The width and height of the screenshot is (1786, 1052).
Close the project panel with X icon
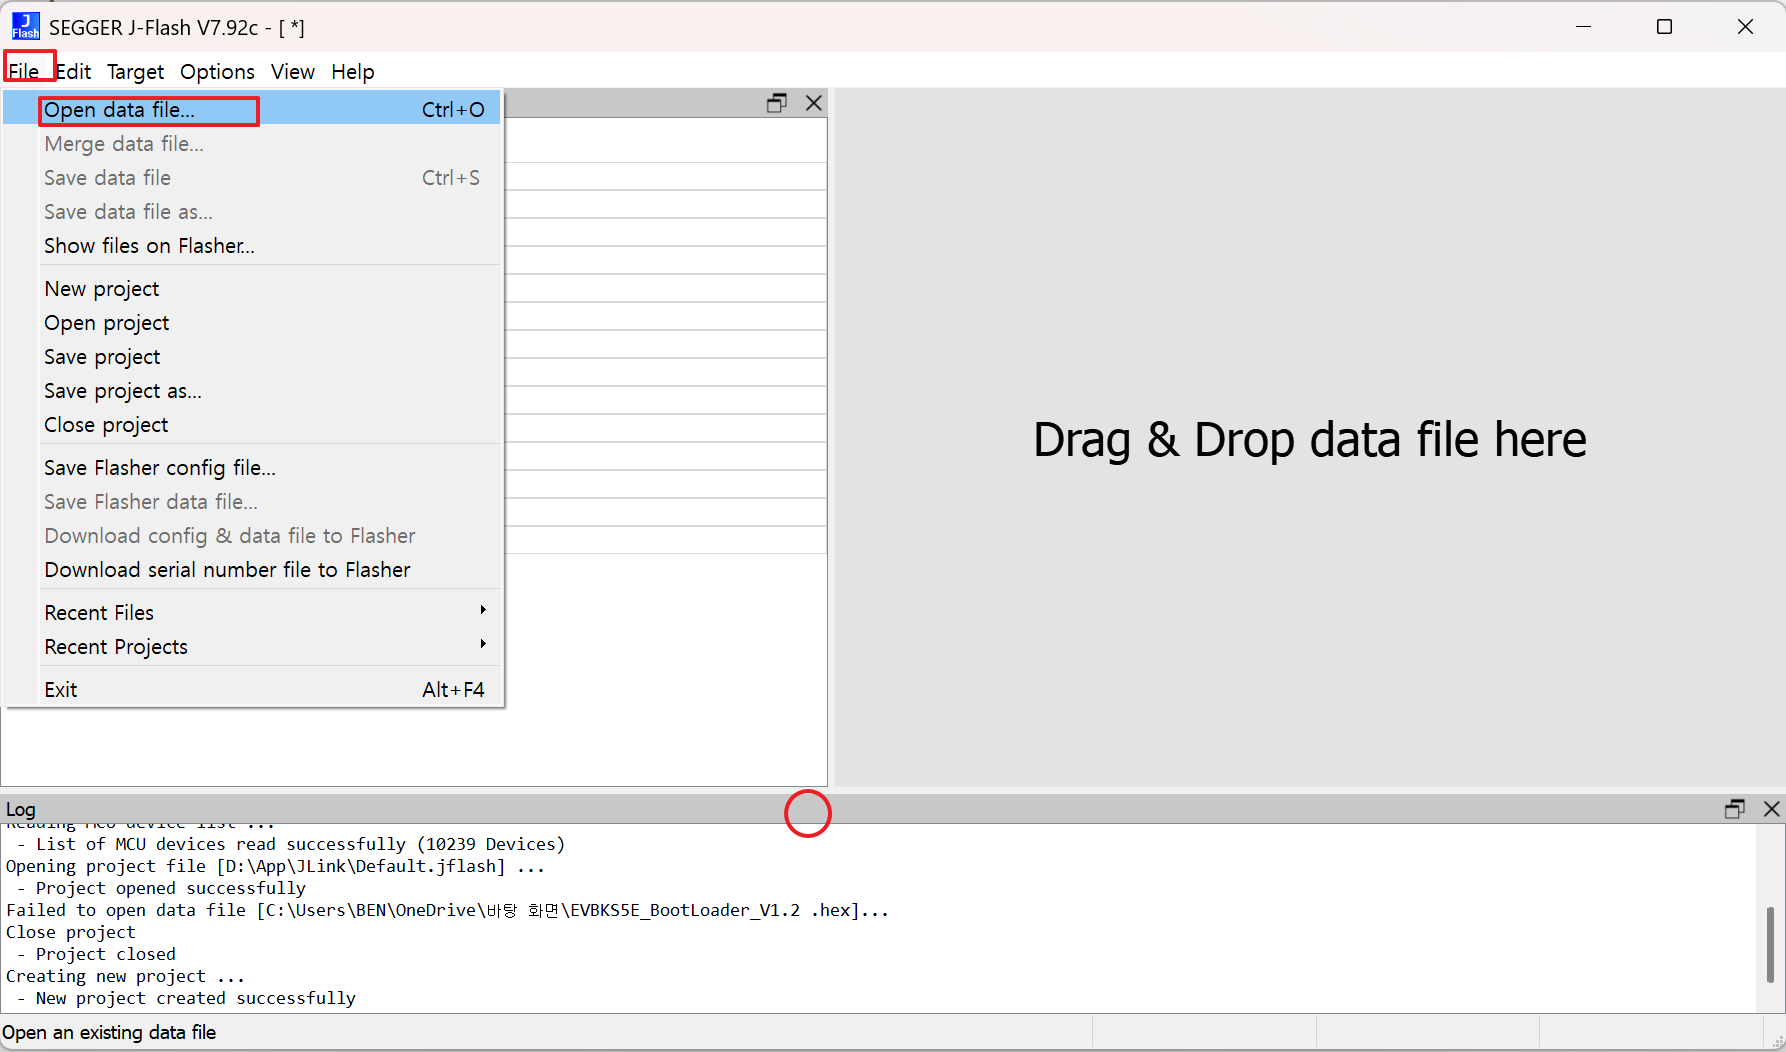click(814, 103)
